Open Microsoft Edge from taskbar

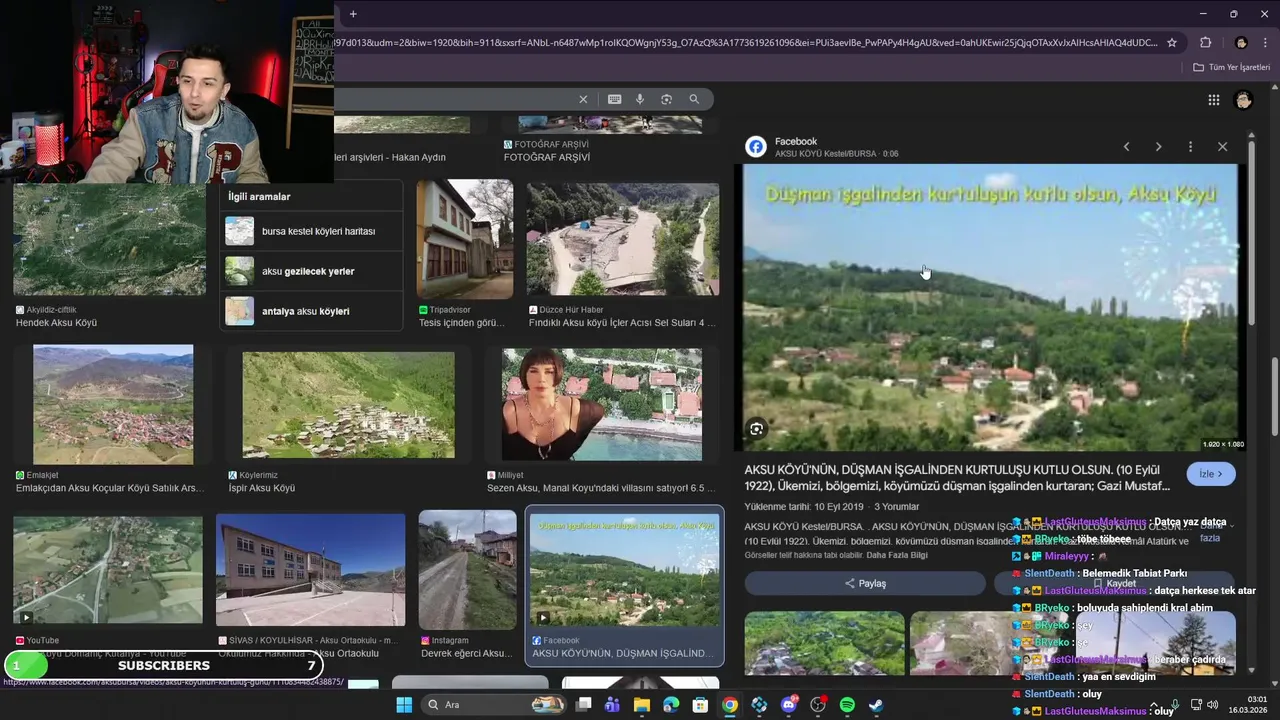tap(671, 705)
